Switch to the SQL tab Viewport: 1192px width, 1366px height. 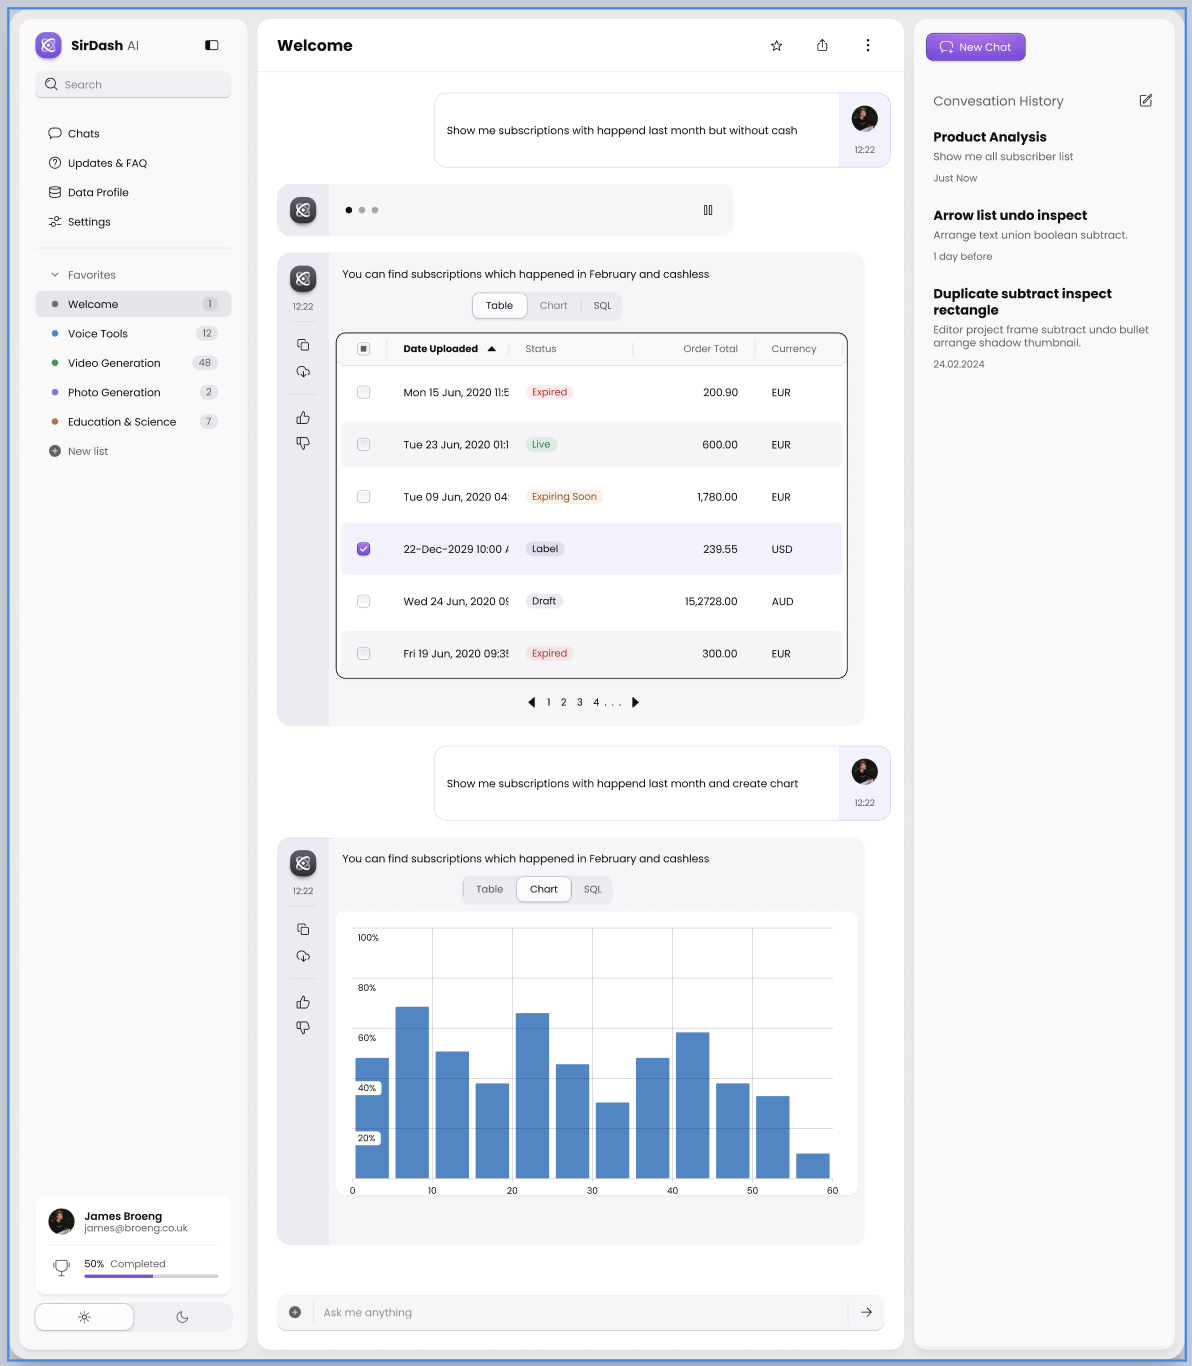602,305
